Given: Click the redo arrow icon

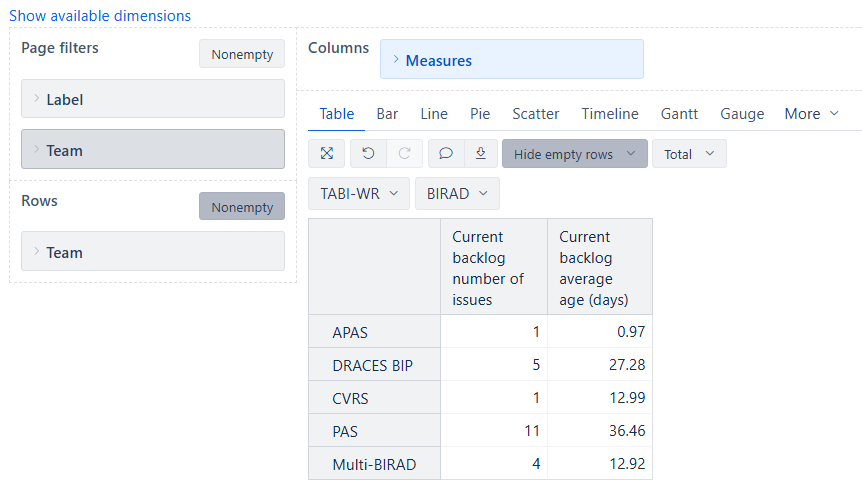Looking at the screenshot, I should click(405, 153).
